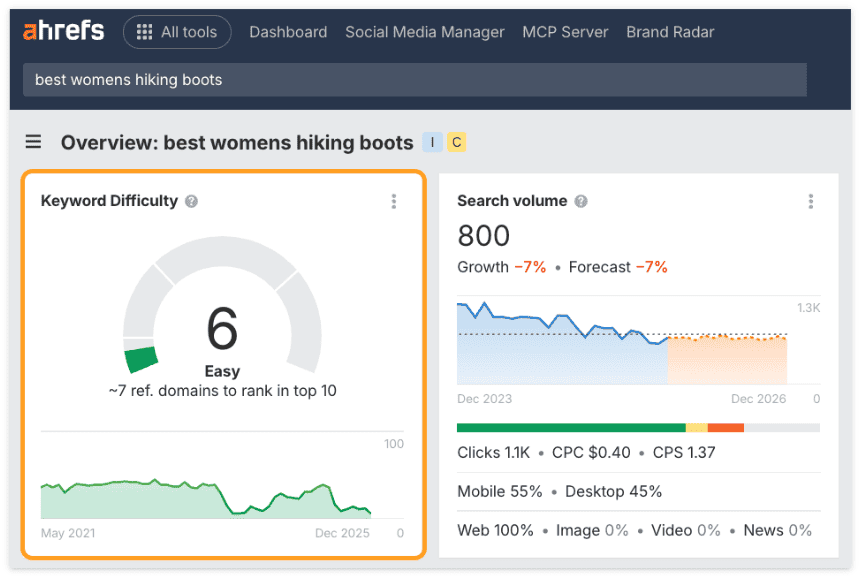Show Search volume help tooltip icon

(x=581, y=201)
